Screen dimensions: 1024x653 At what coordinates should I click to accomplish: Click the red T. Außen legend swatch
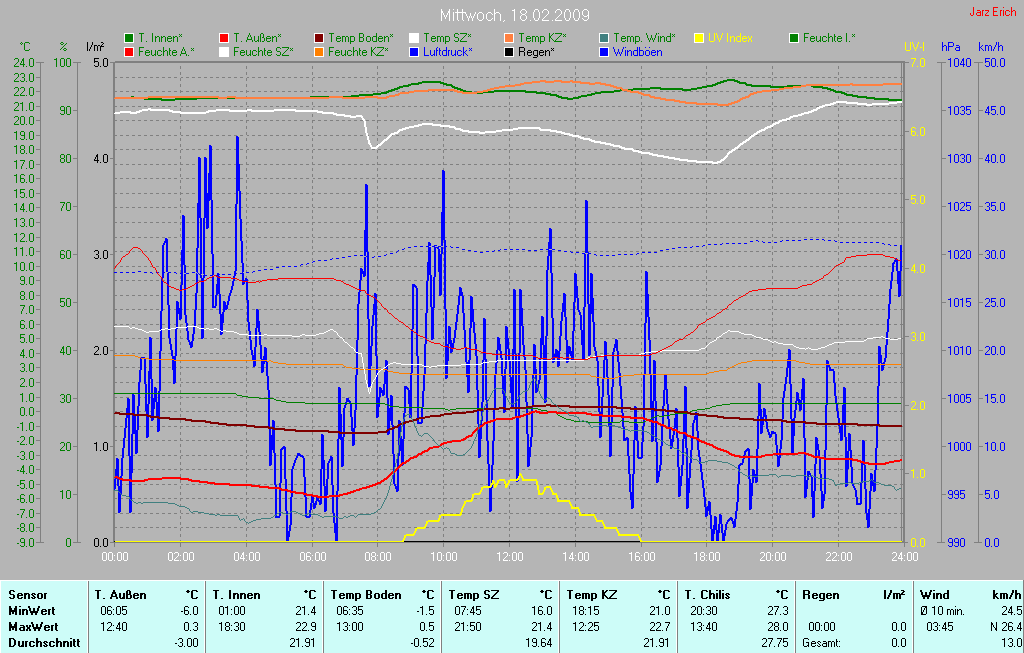pos(224,38)
